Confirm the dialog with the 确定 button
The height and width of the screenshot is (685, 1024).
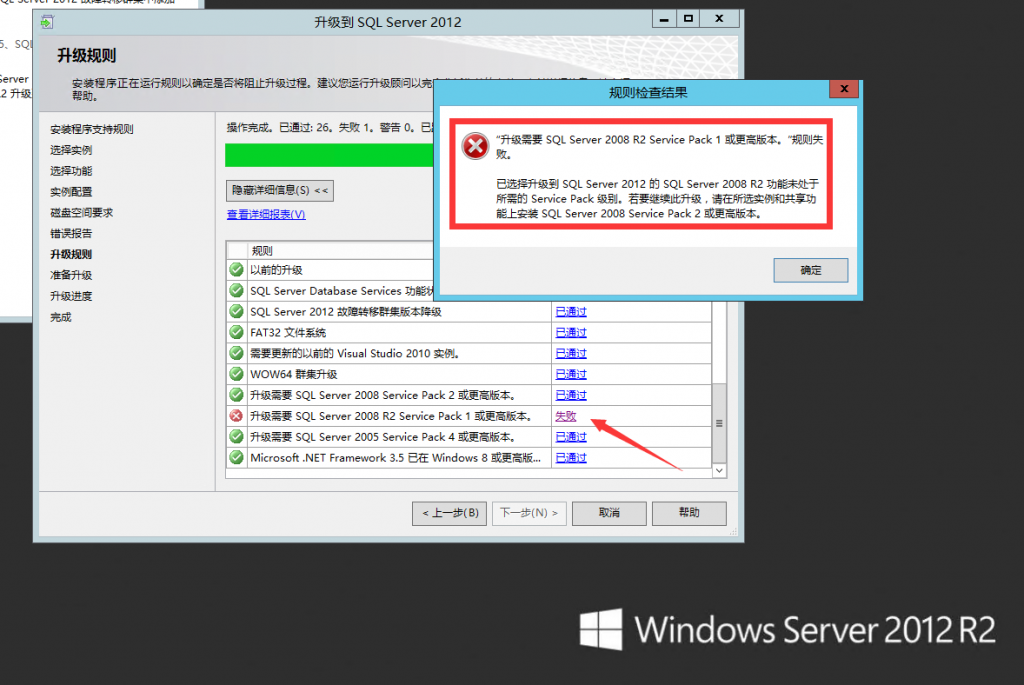click(x=810, y=270)
